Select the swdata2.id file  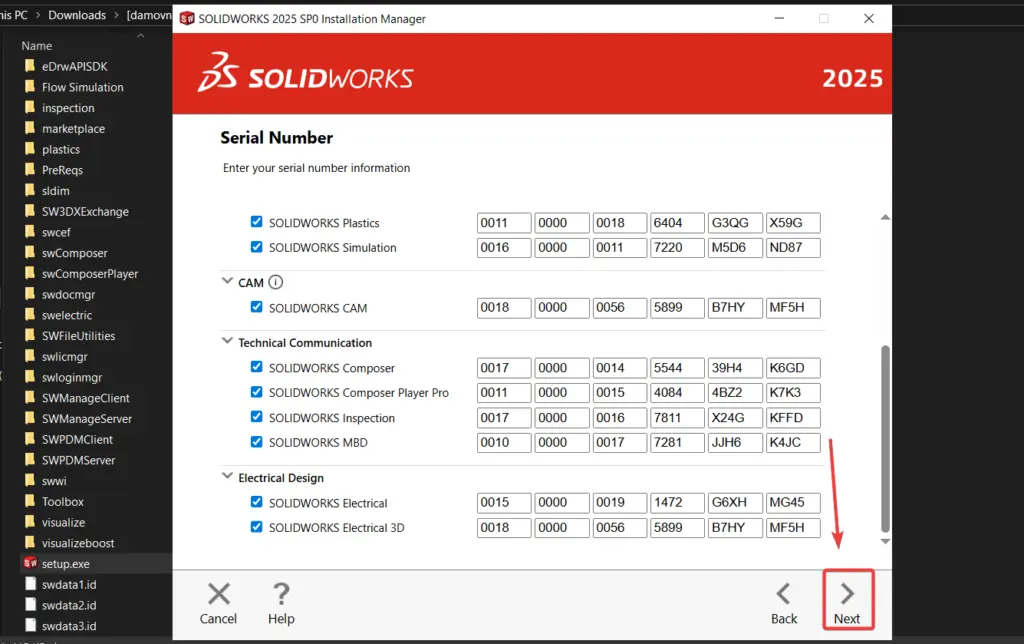(x=69, y=605)
